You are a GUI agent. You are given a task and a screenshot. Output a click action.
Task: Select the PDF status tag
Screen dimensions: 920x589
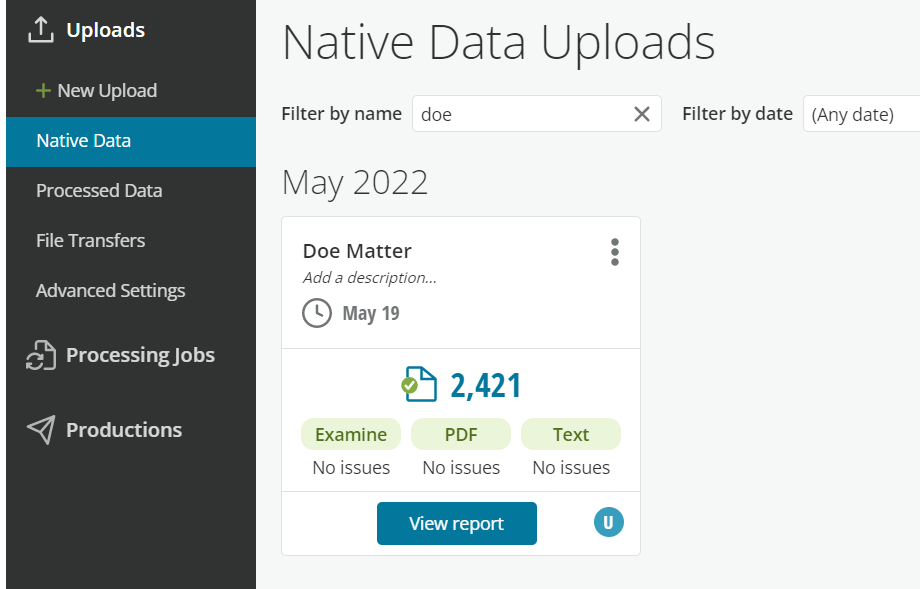pyautogui.click(x=461, y=434)
